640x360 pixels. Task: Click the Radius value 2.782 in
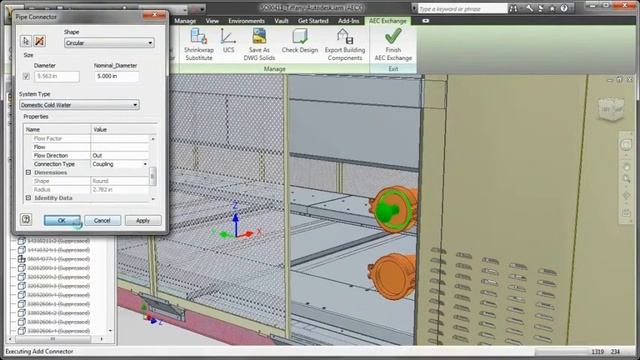pyautogui.click(x=119, y=189)
